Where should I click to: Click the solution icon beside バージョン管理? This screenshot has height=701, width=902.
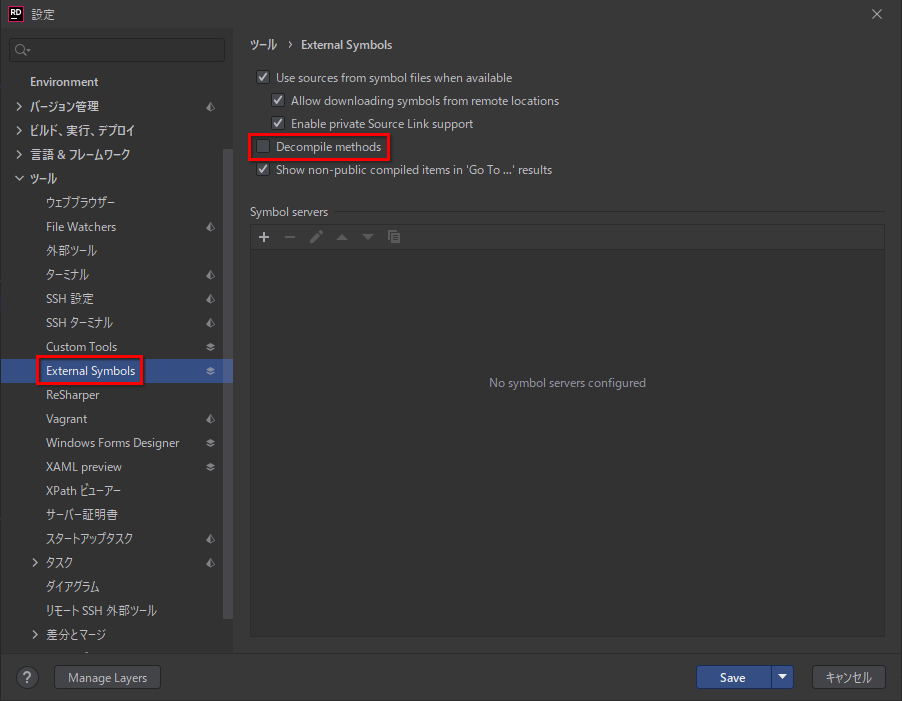(211, 107)
